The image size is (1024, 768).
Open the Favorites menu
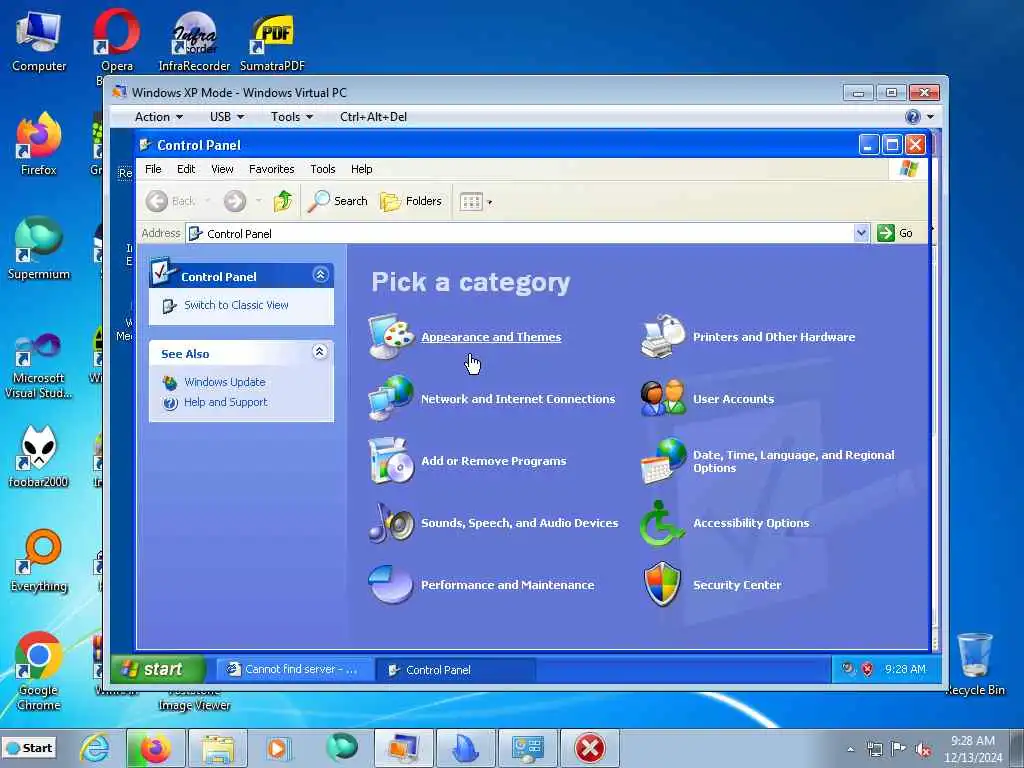click(x=272, y=169)
